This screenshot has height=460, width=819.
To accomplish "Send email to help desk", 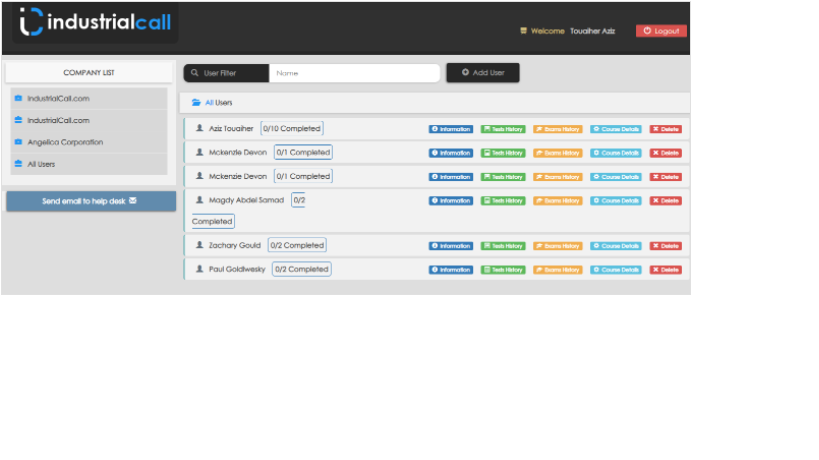I will pos(91,201).
